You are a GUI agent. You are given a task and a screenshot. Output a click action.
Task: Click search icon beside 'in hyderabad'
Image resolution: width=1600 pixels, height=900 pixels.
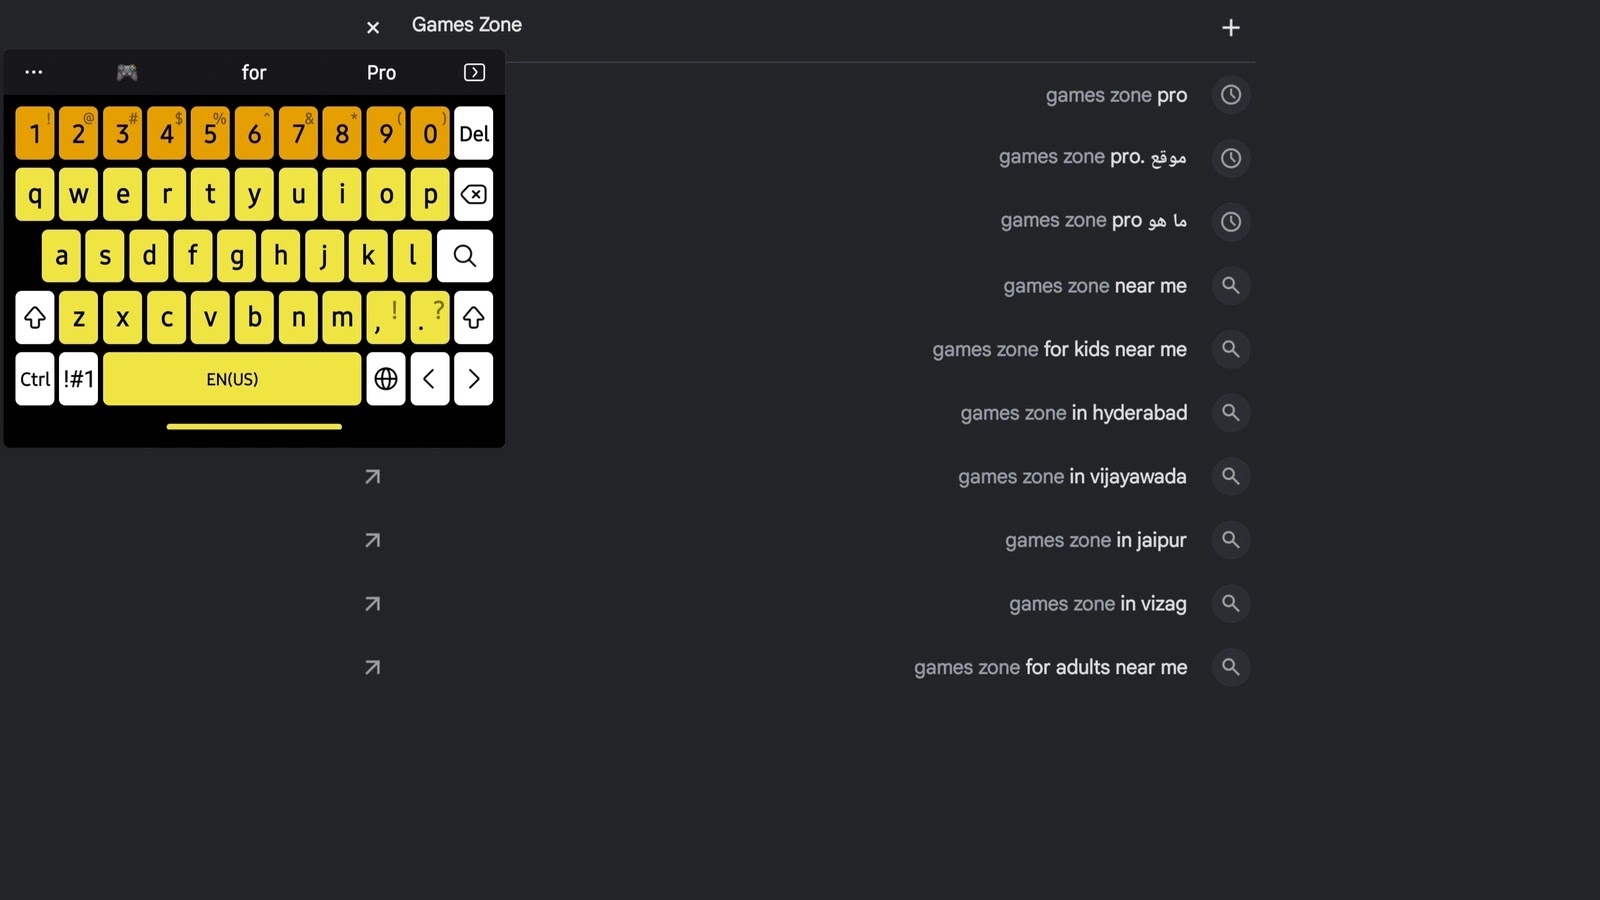[1231, 413]
